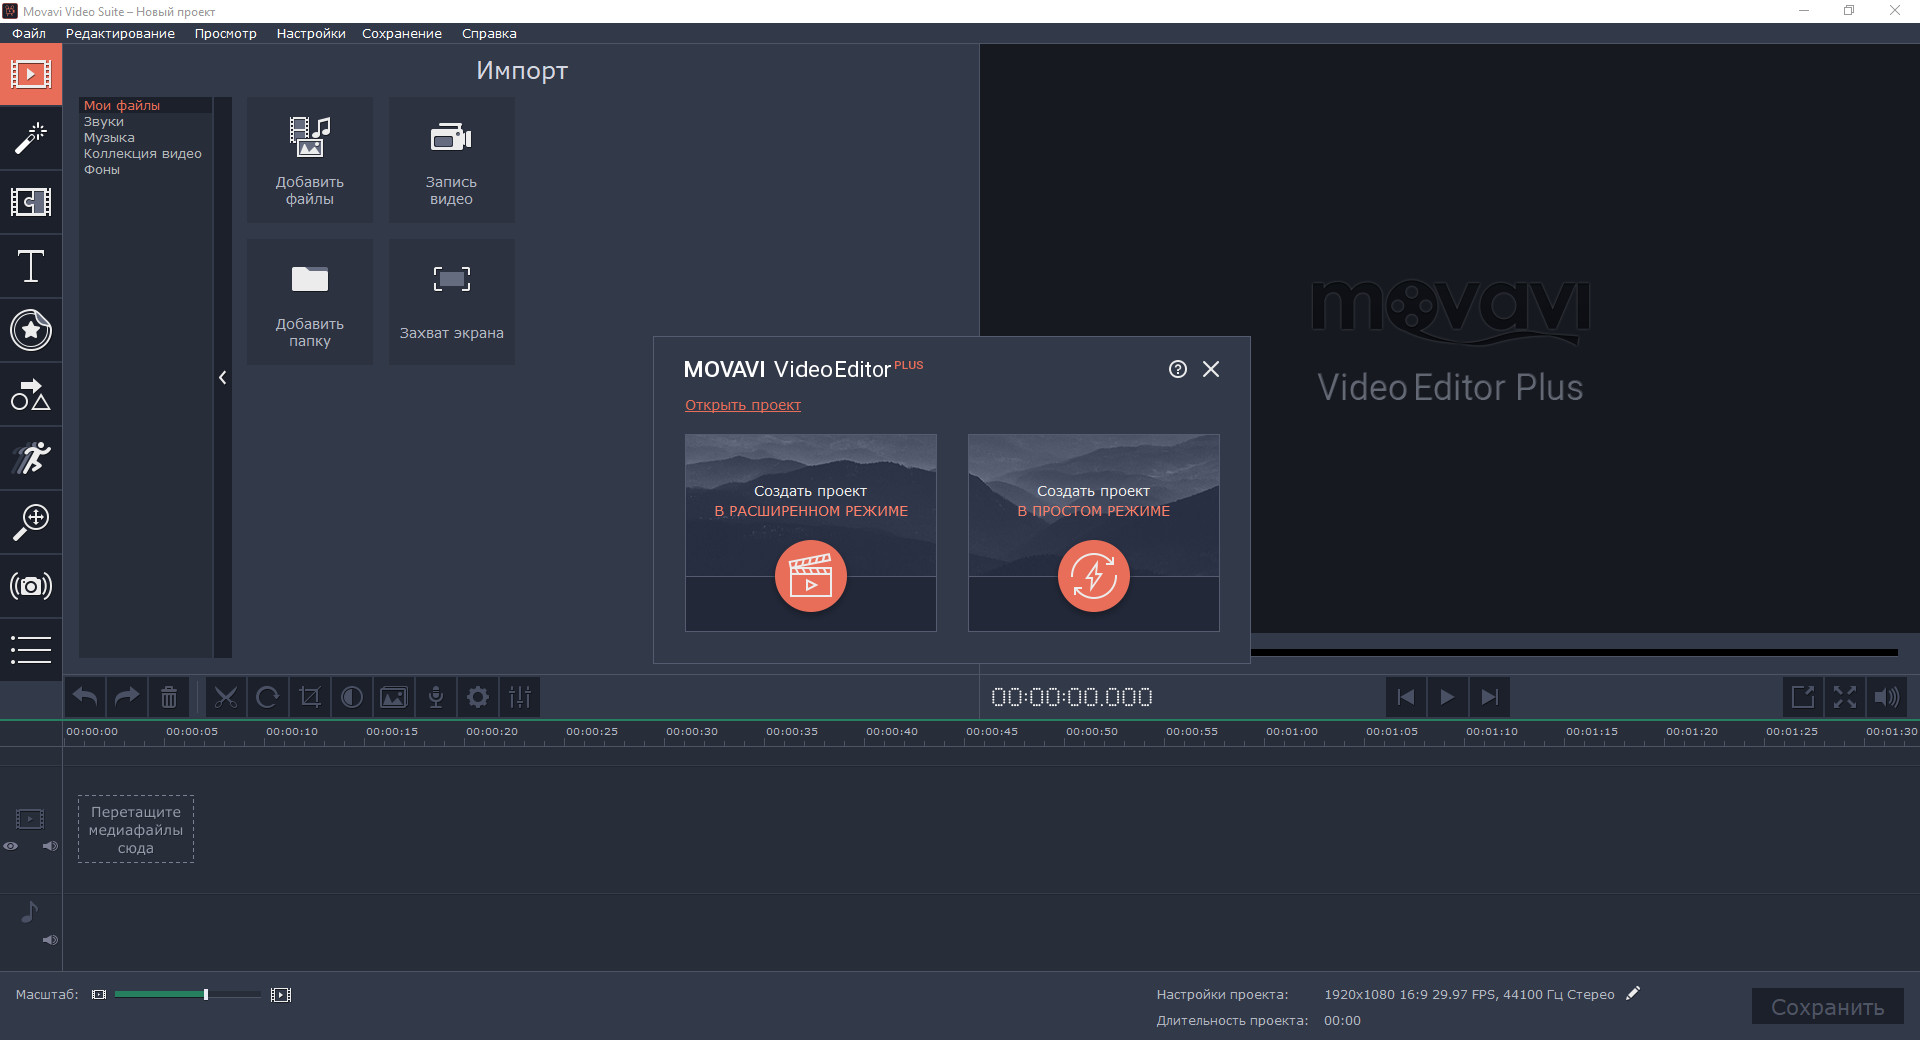Mute the audio track

coord(50,940)
